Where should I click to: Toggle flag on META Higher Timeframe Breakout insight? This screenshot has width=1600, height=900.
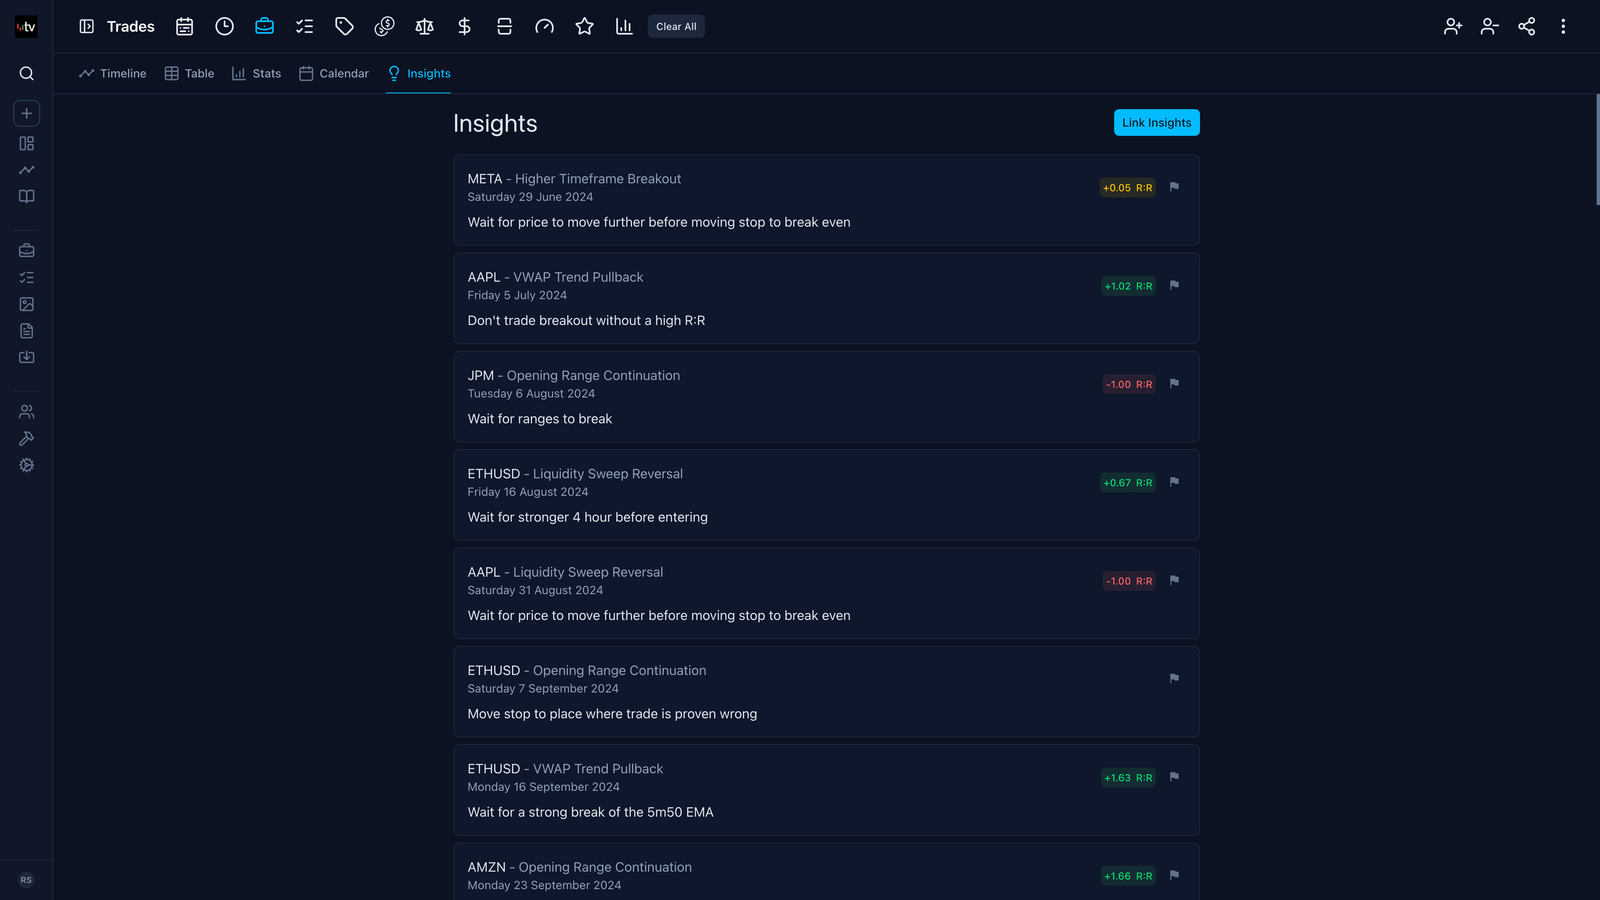[x=1174, y=187]
